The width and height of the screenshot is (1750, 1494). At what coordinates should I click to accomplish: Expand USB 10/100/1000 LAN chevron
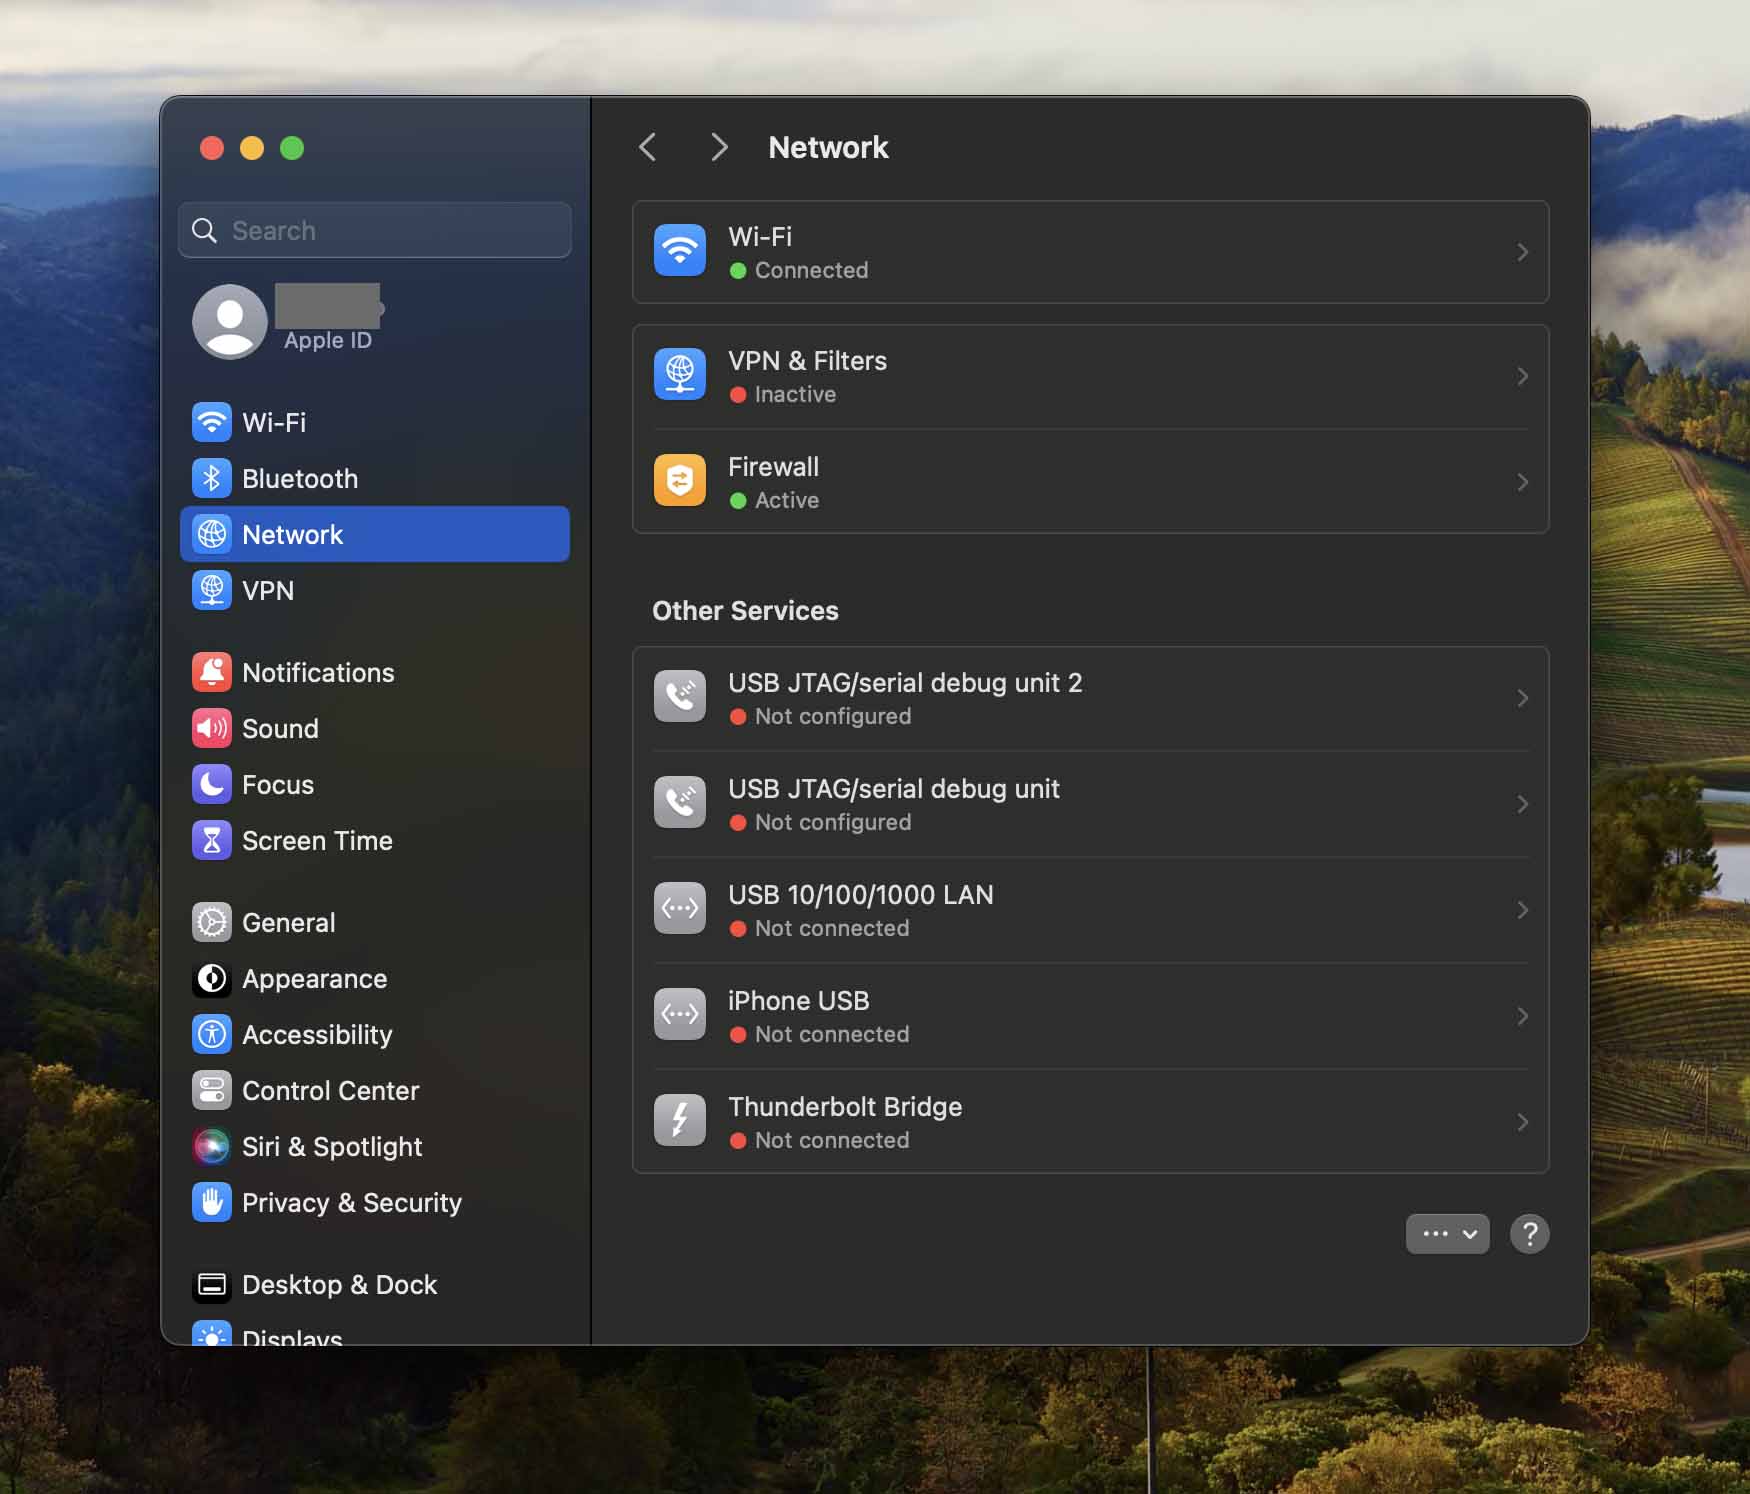[x=1521, y=910]
